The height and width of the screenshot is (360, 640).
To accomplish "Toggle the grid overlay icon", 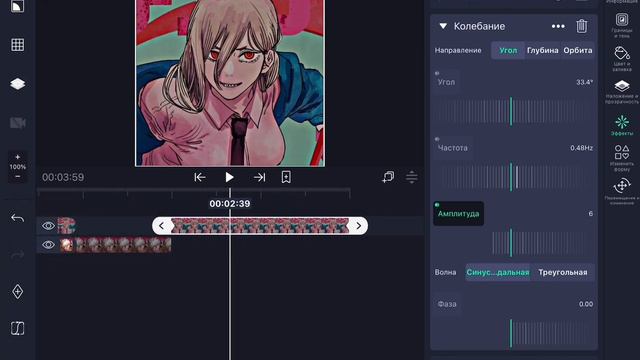I will [x=18, y=45].
